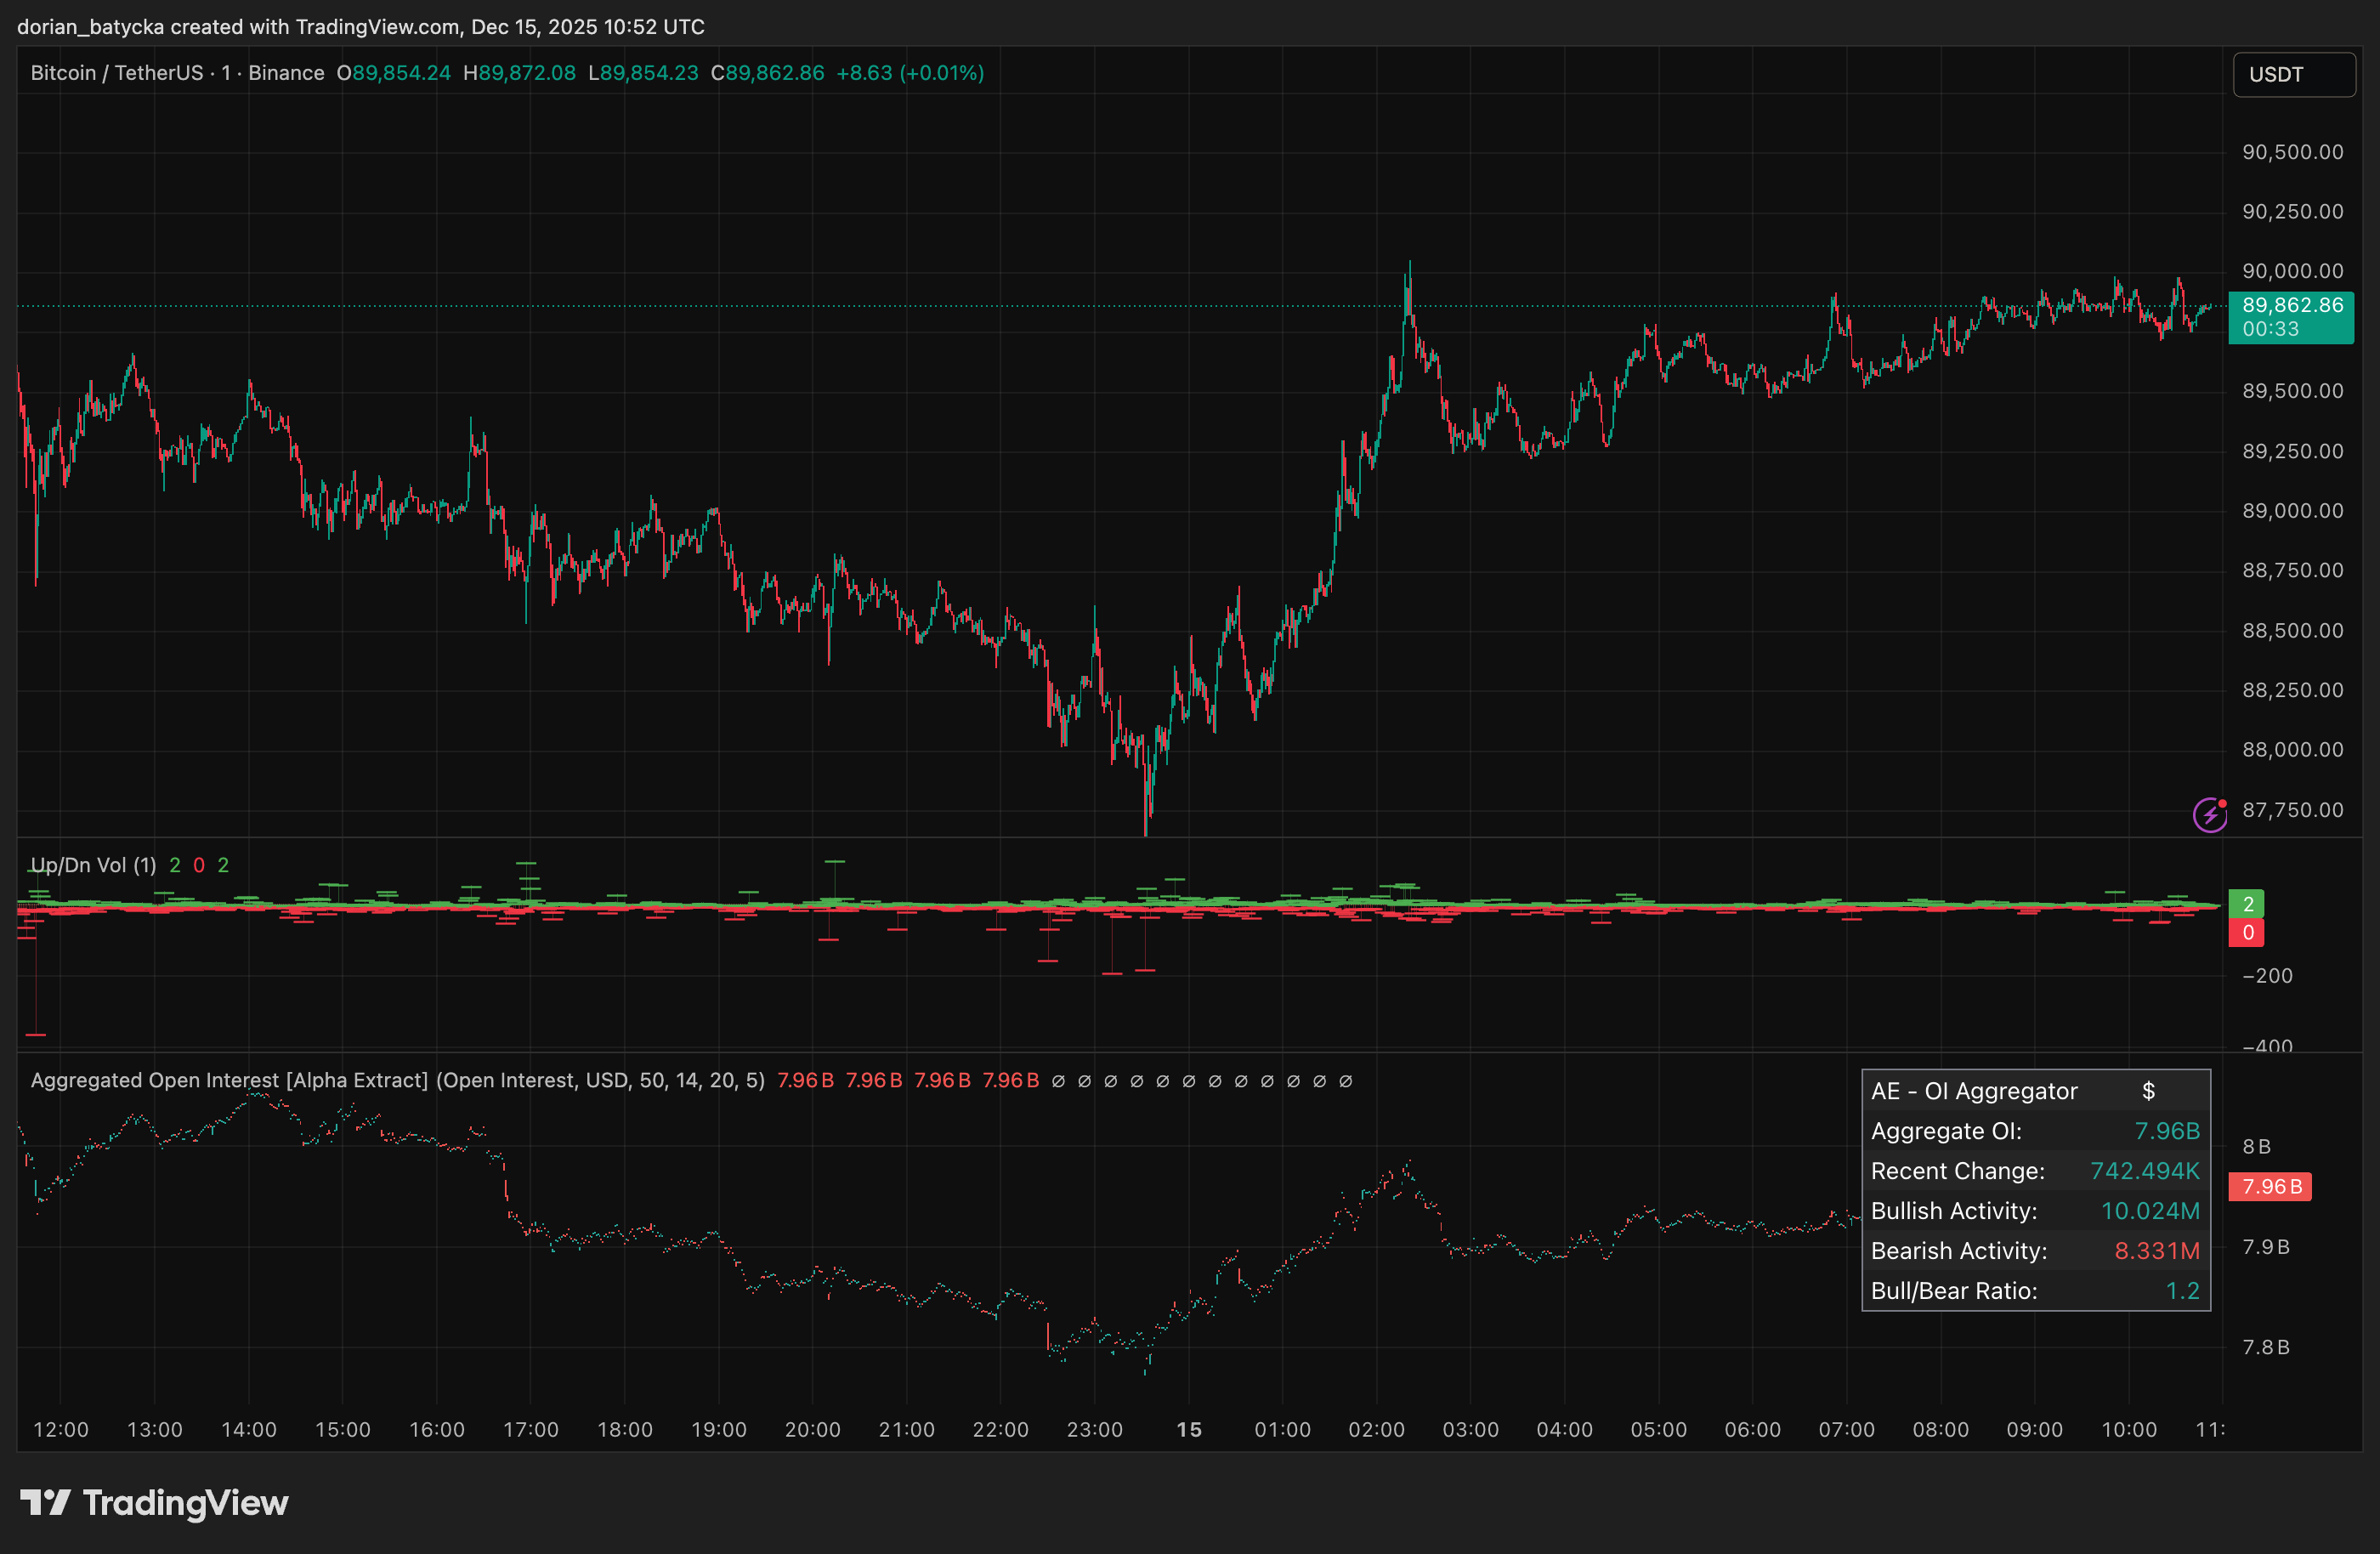
Task: Click the current price label 89,862.86
Action: click(2291, 306)
